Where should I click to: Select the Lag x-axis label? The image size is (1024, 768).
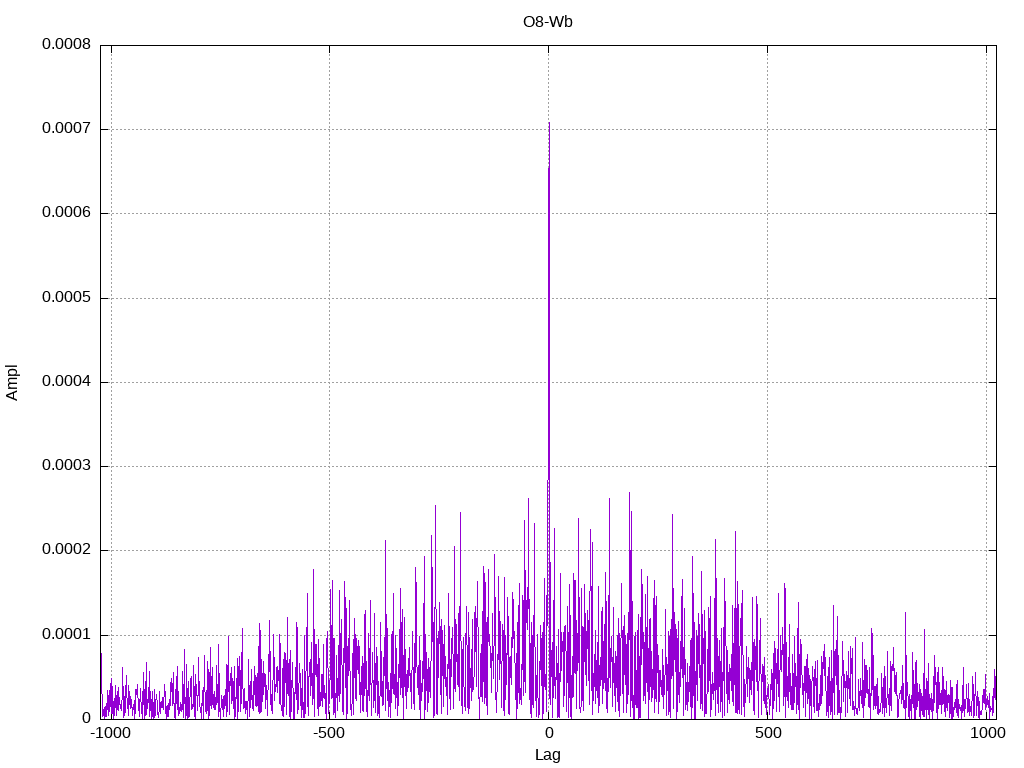tap(548, 755)
